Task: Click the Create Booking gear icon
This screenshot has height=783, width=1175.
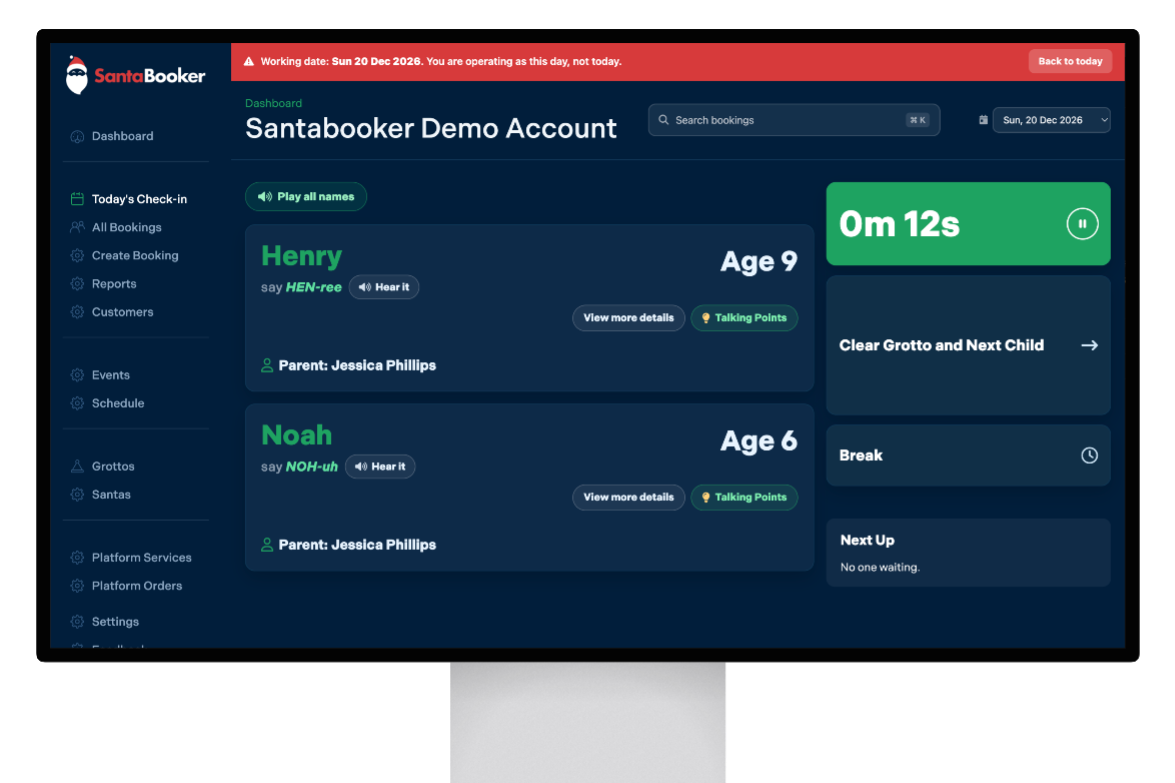Action: (77, 256)
